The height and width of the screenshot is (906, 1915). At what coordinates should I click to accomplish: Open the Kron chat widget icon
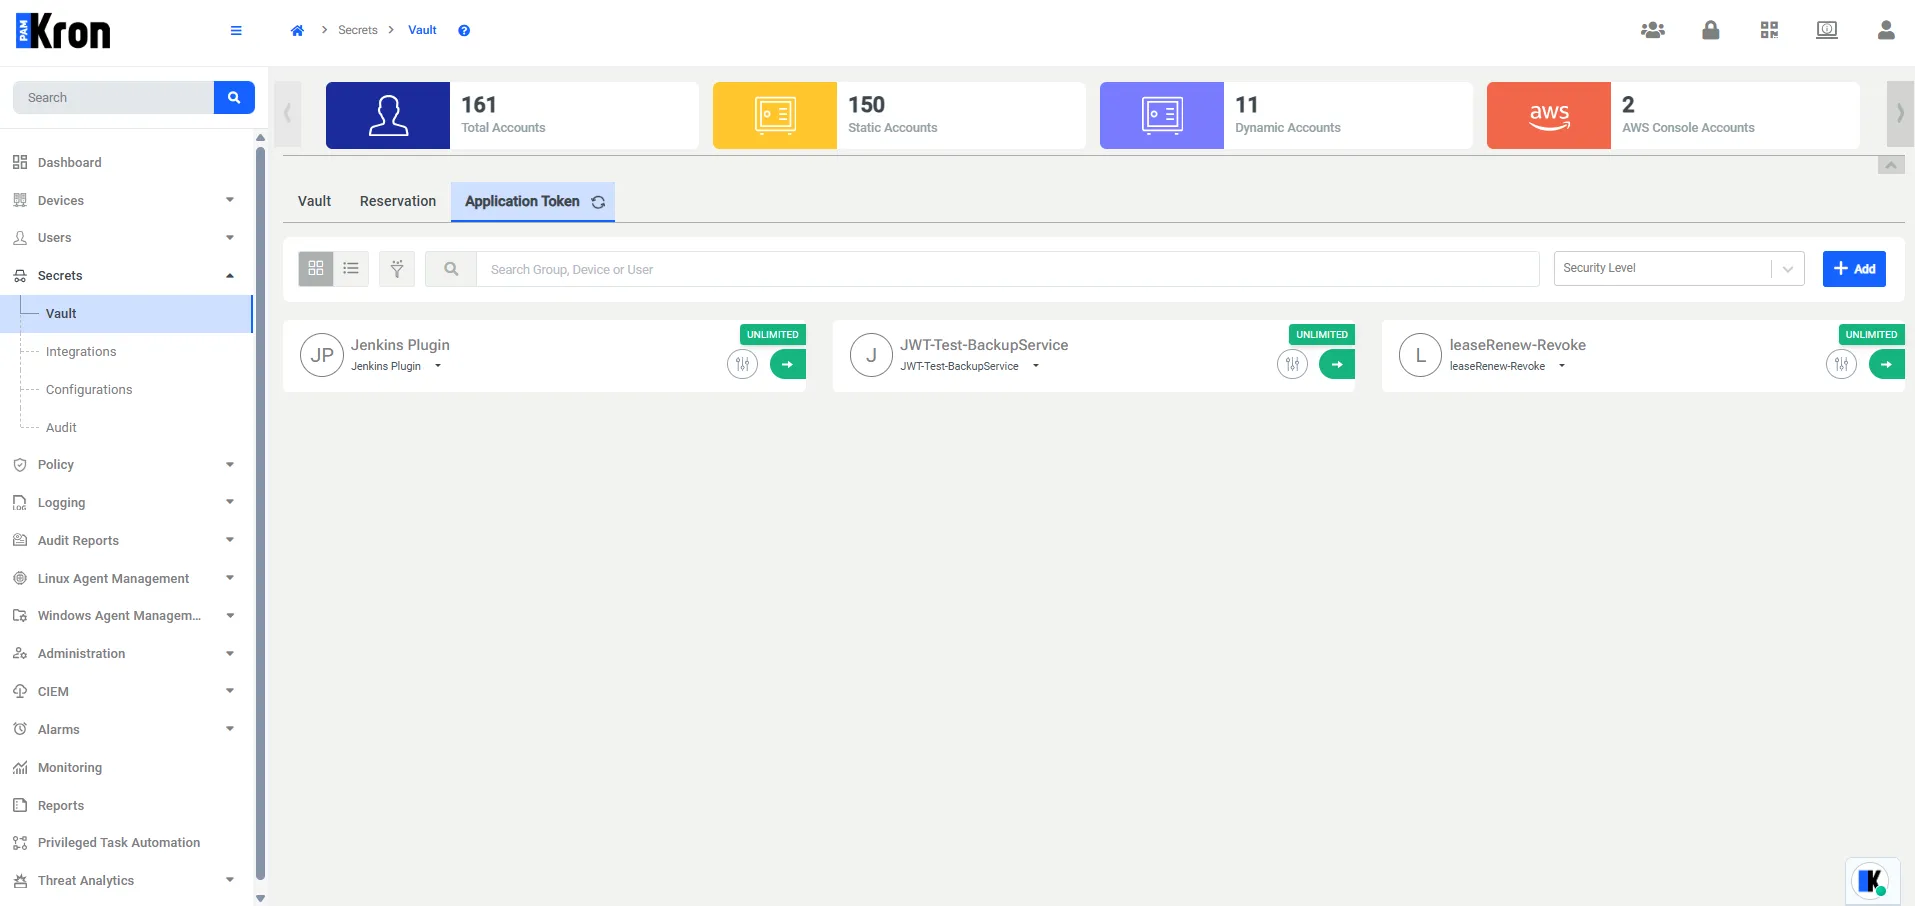(x=1871, y=881)
